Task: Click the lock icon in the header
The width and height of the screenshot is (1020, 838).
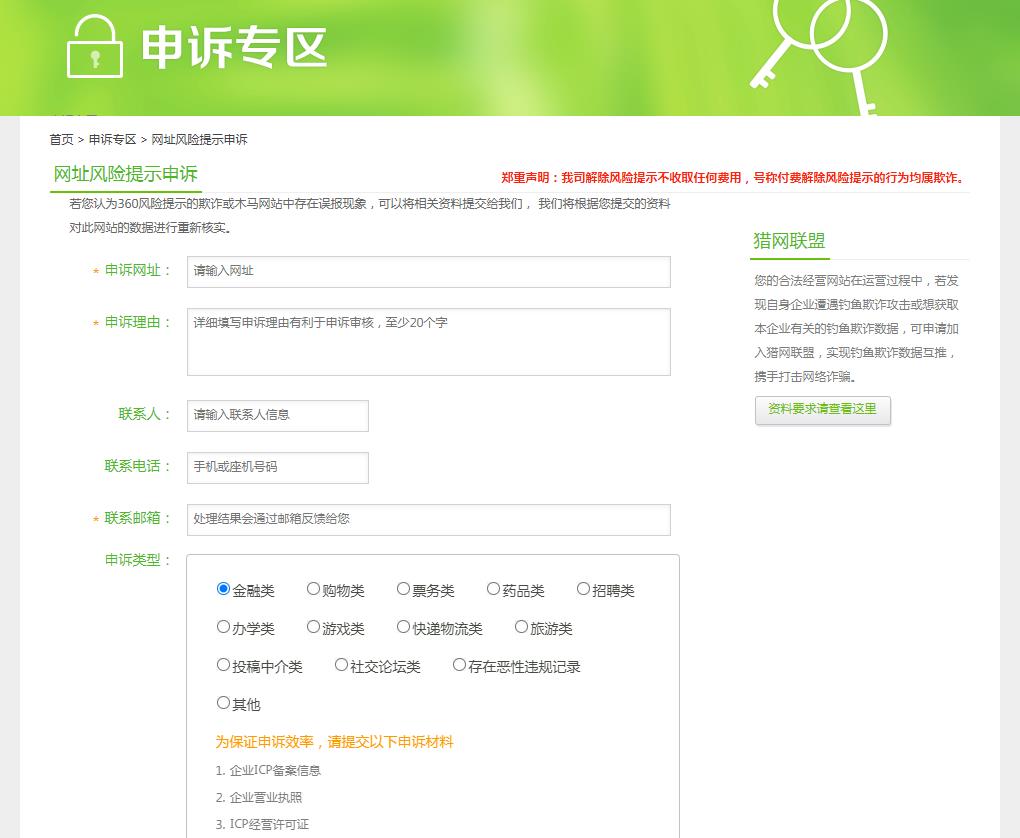Action: [95, 47]
